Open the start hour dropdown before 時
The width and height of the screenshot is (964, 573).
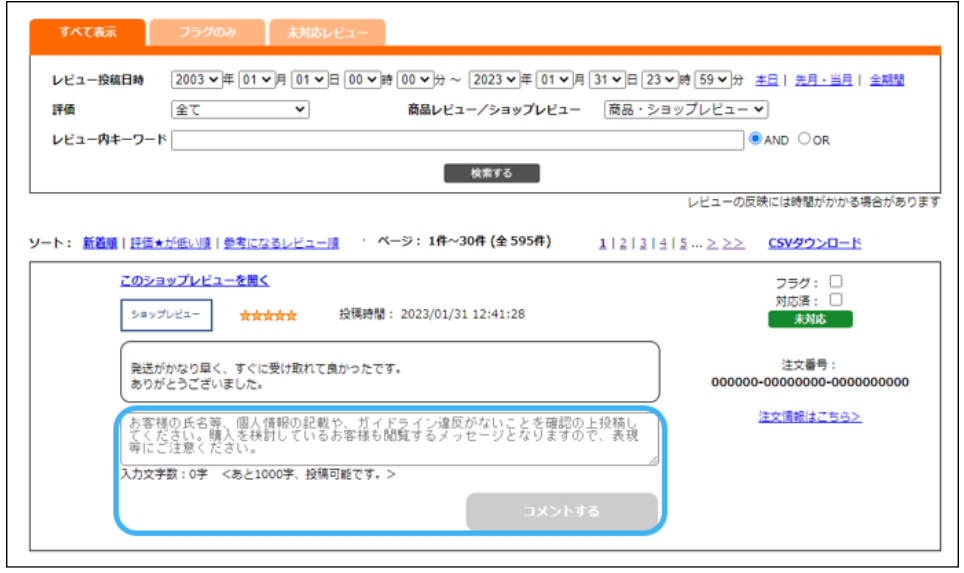pos(362,80)
